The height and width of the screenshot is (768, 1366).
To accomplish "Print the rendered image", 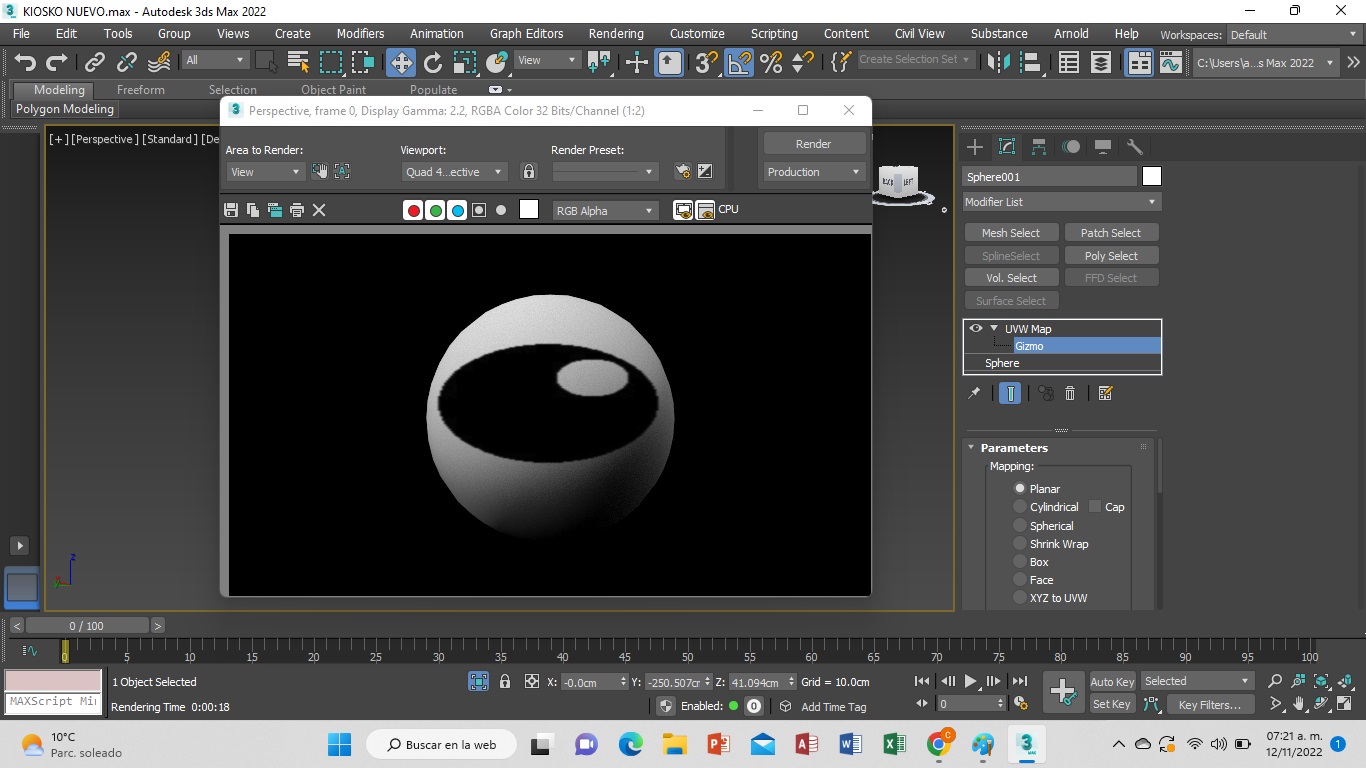I will pos(297,210).
